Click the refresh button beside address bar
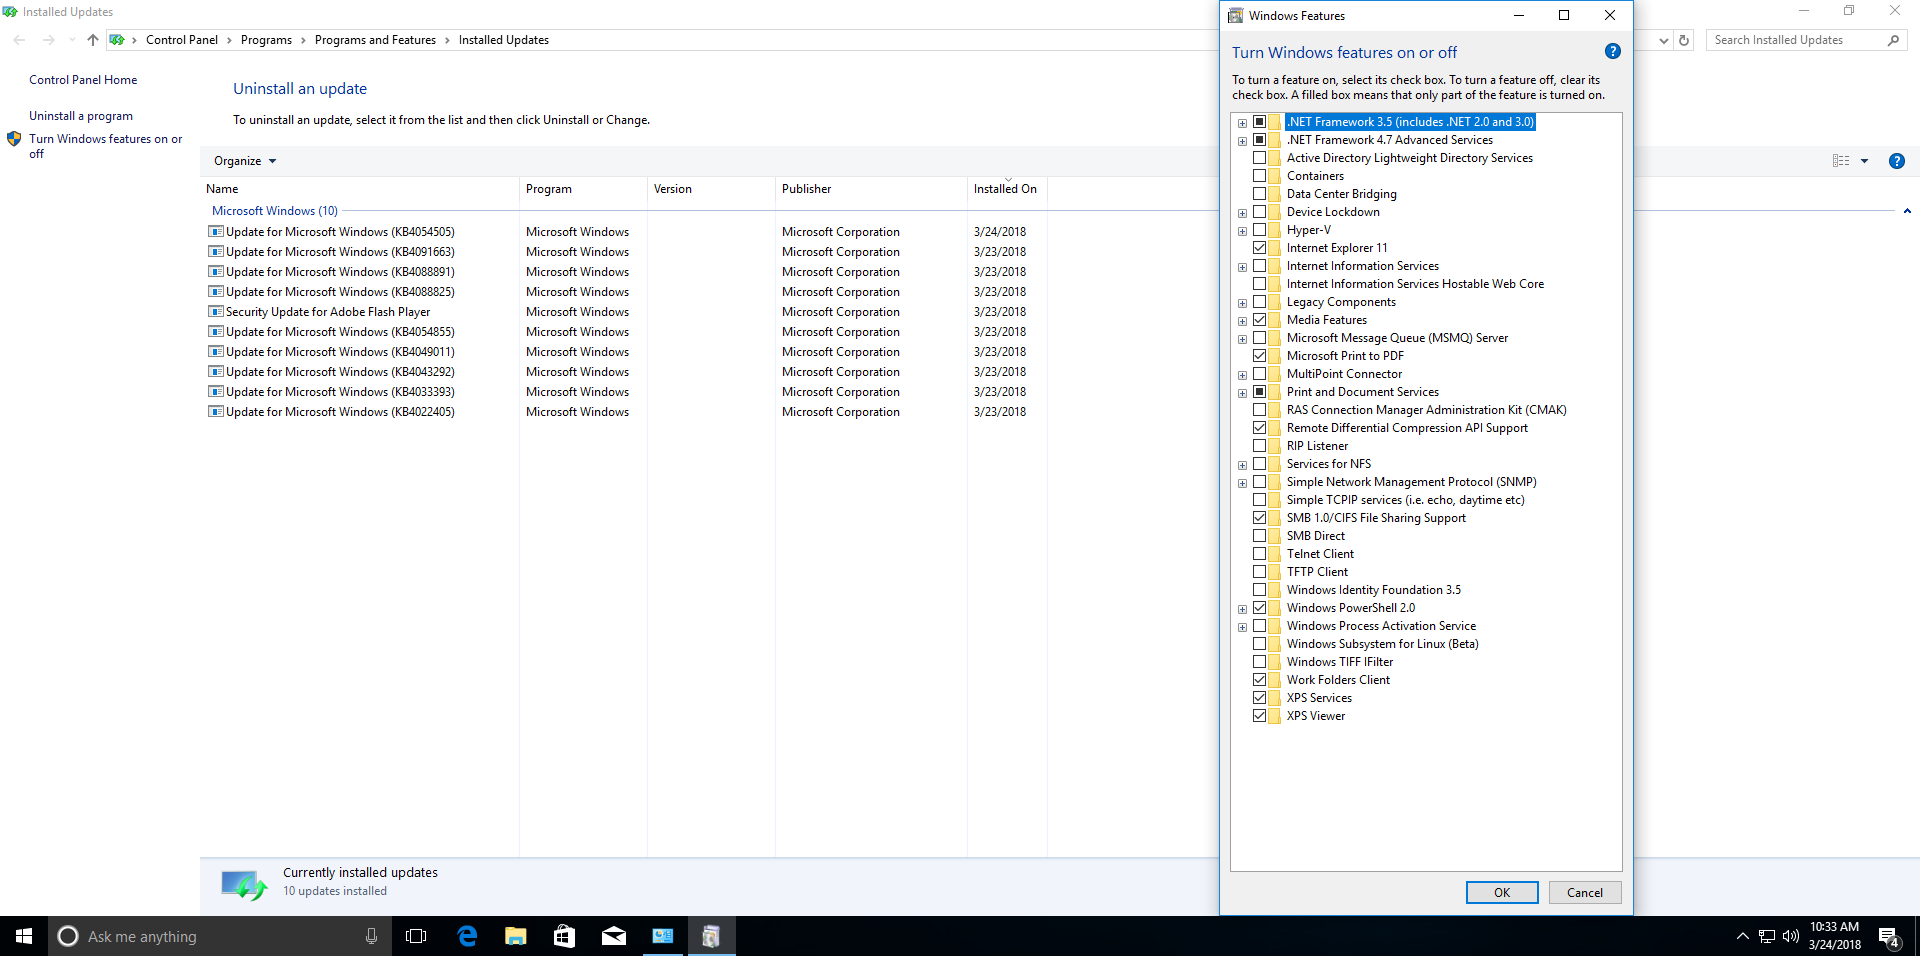 point(1684,41)
